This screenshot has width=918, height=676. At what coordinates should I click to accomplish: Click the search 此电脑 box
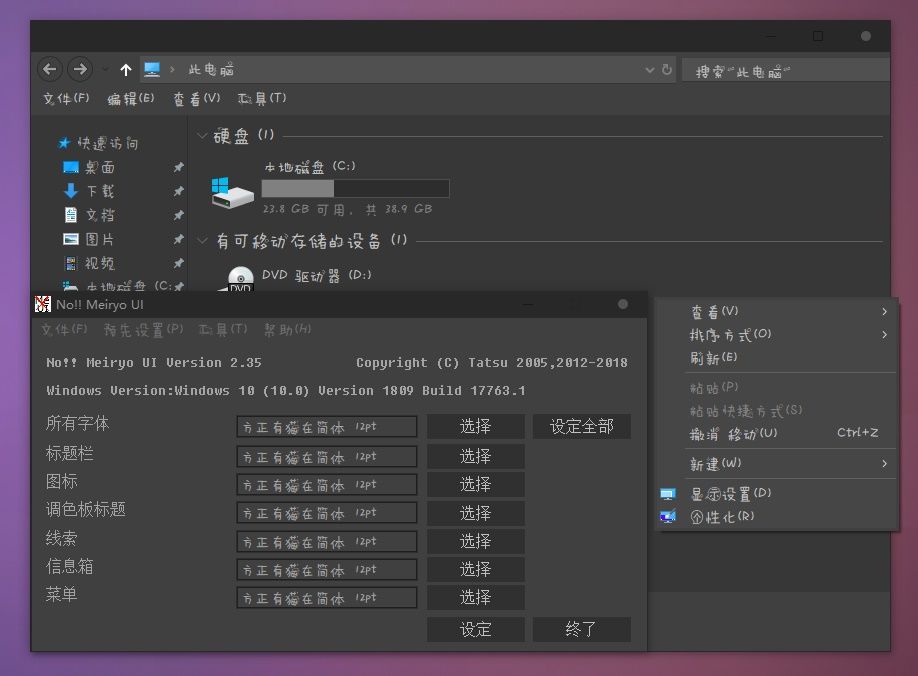click(786, 71)
